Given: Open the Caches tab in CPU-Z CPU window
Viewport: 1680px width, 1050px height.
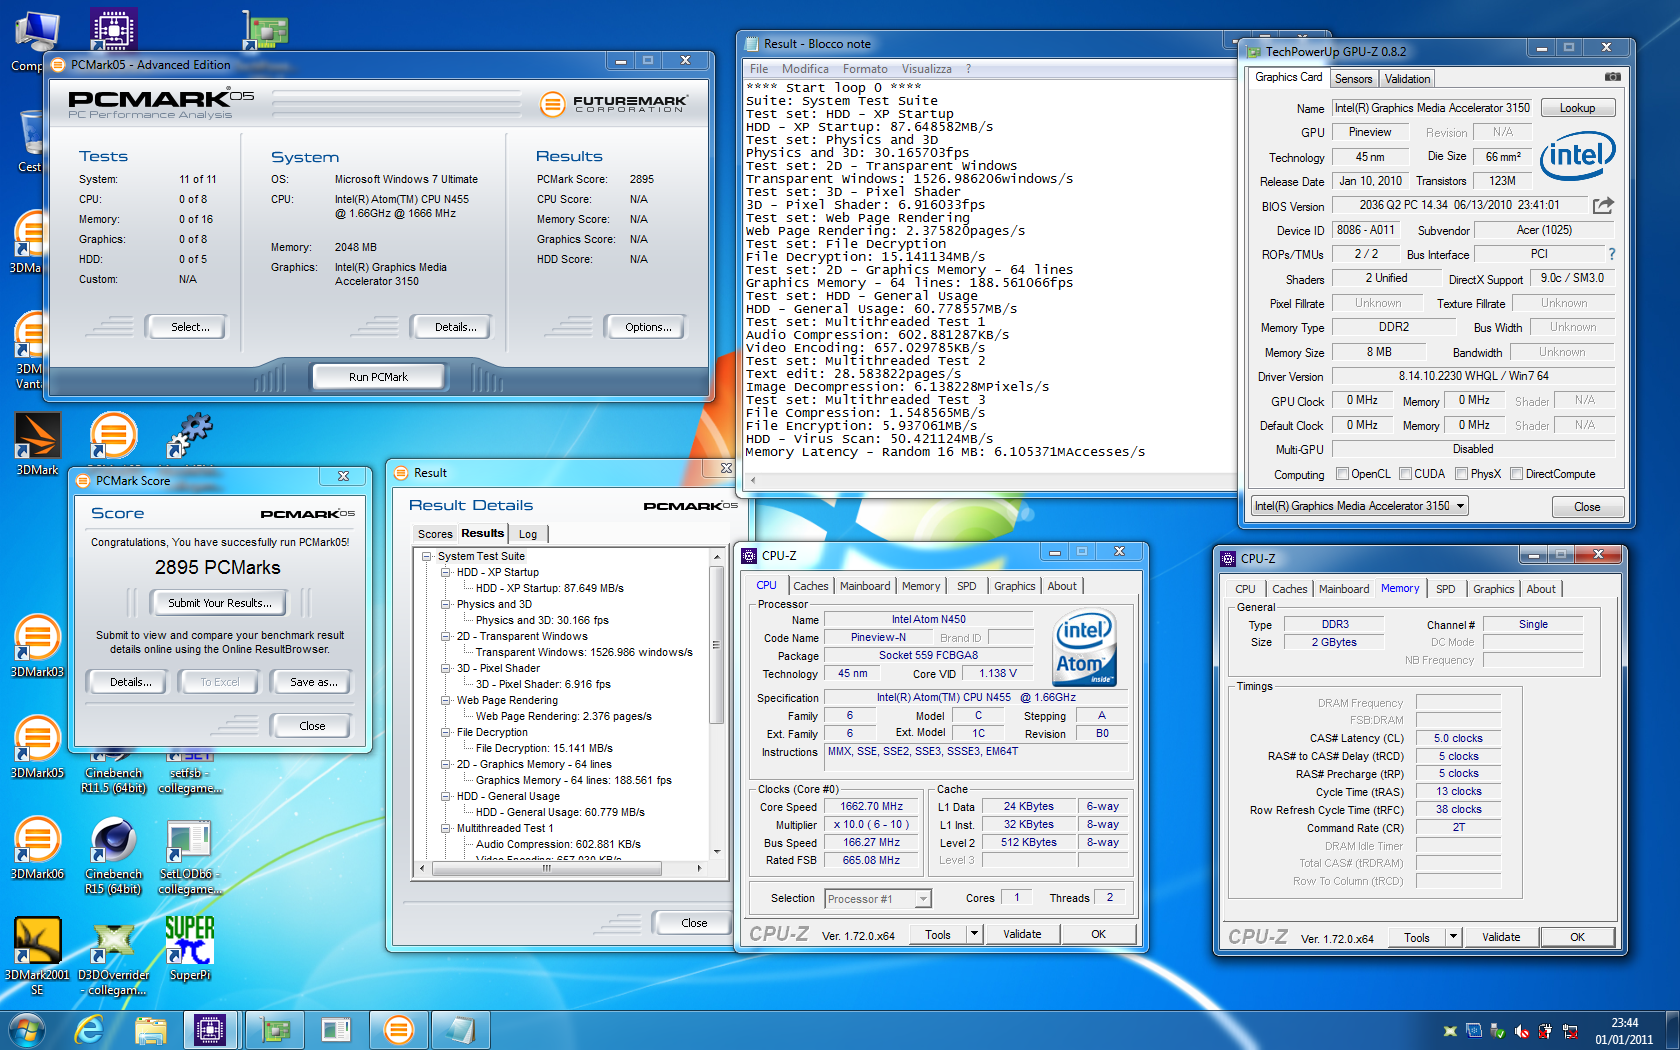Looking at the screenshot, I should pyautogui.click(x=810, y=587).
